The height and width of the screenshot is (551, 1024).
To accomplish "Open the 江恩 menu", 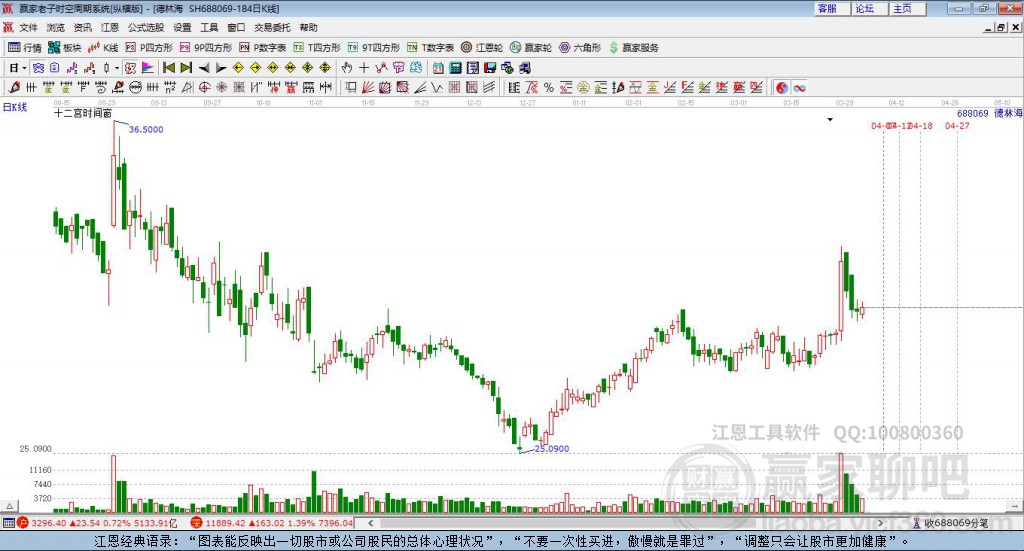I will 110,27.
